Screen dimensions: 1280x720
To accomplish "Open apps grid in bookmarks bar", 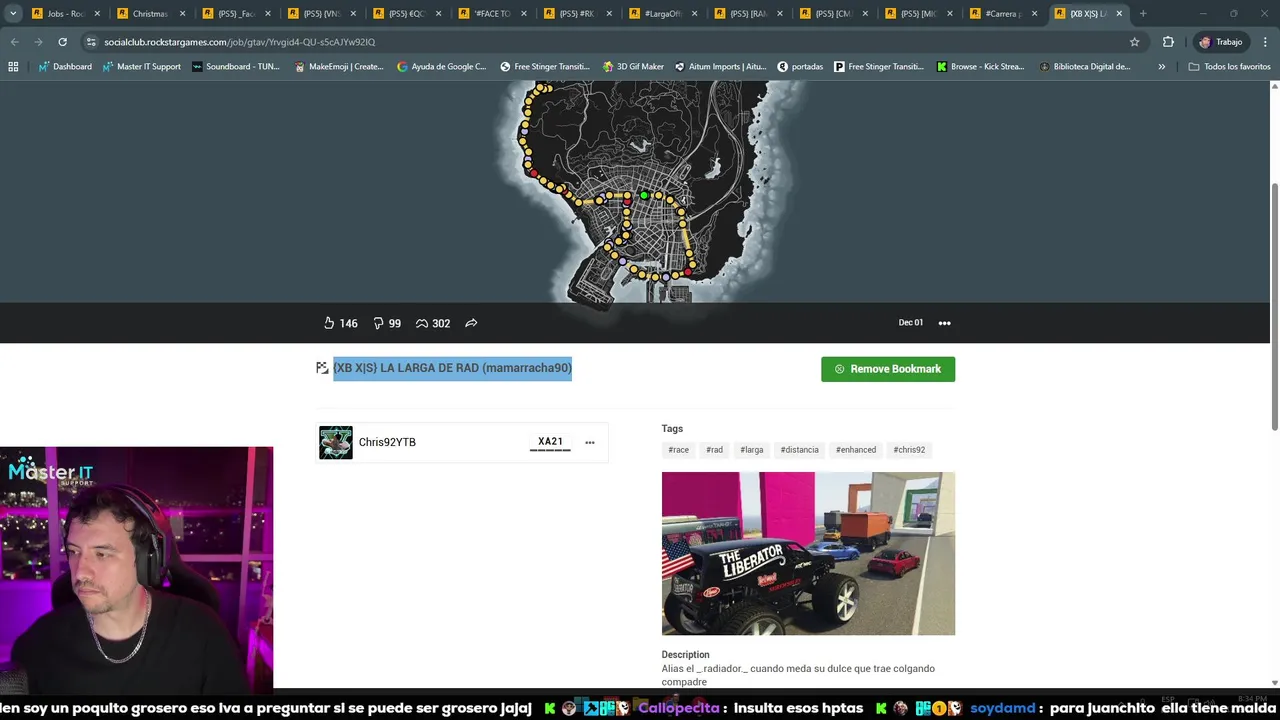I will [x=13, y=67].
